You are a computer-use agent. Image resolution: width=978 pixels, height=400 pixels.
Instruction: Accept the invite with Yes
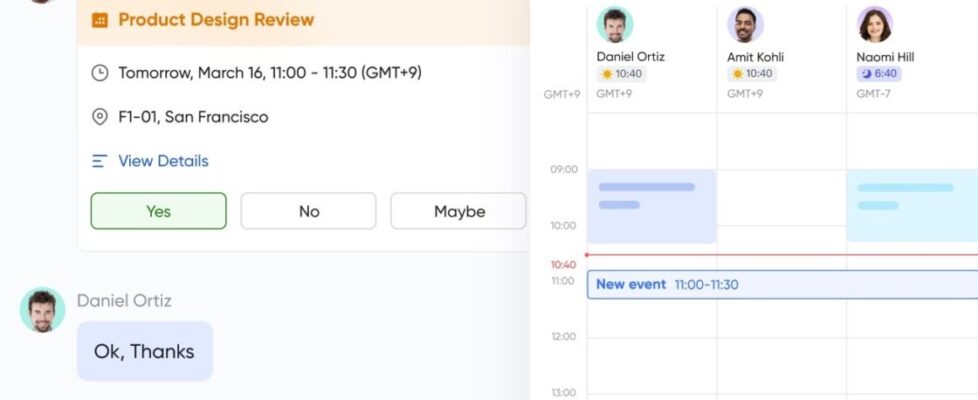tap(158, 211)
